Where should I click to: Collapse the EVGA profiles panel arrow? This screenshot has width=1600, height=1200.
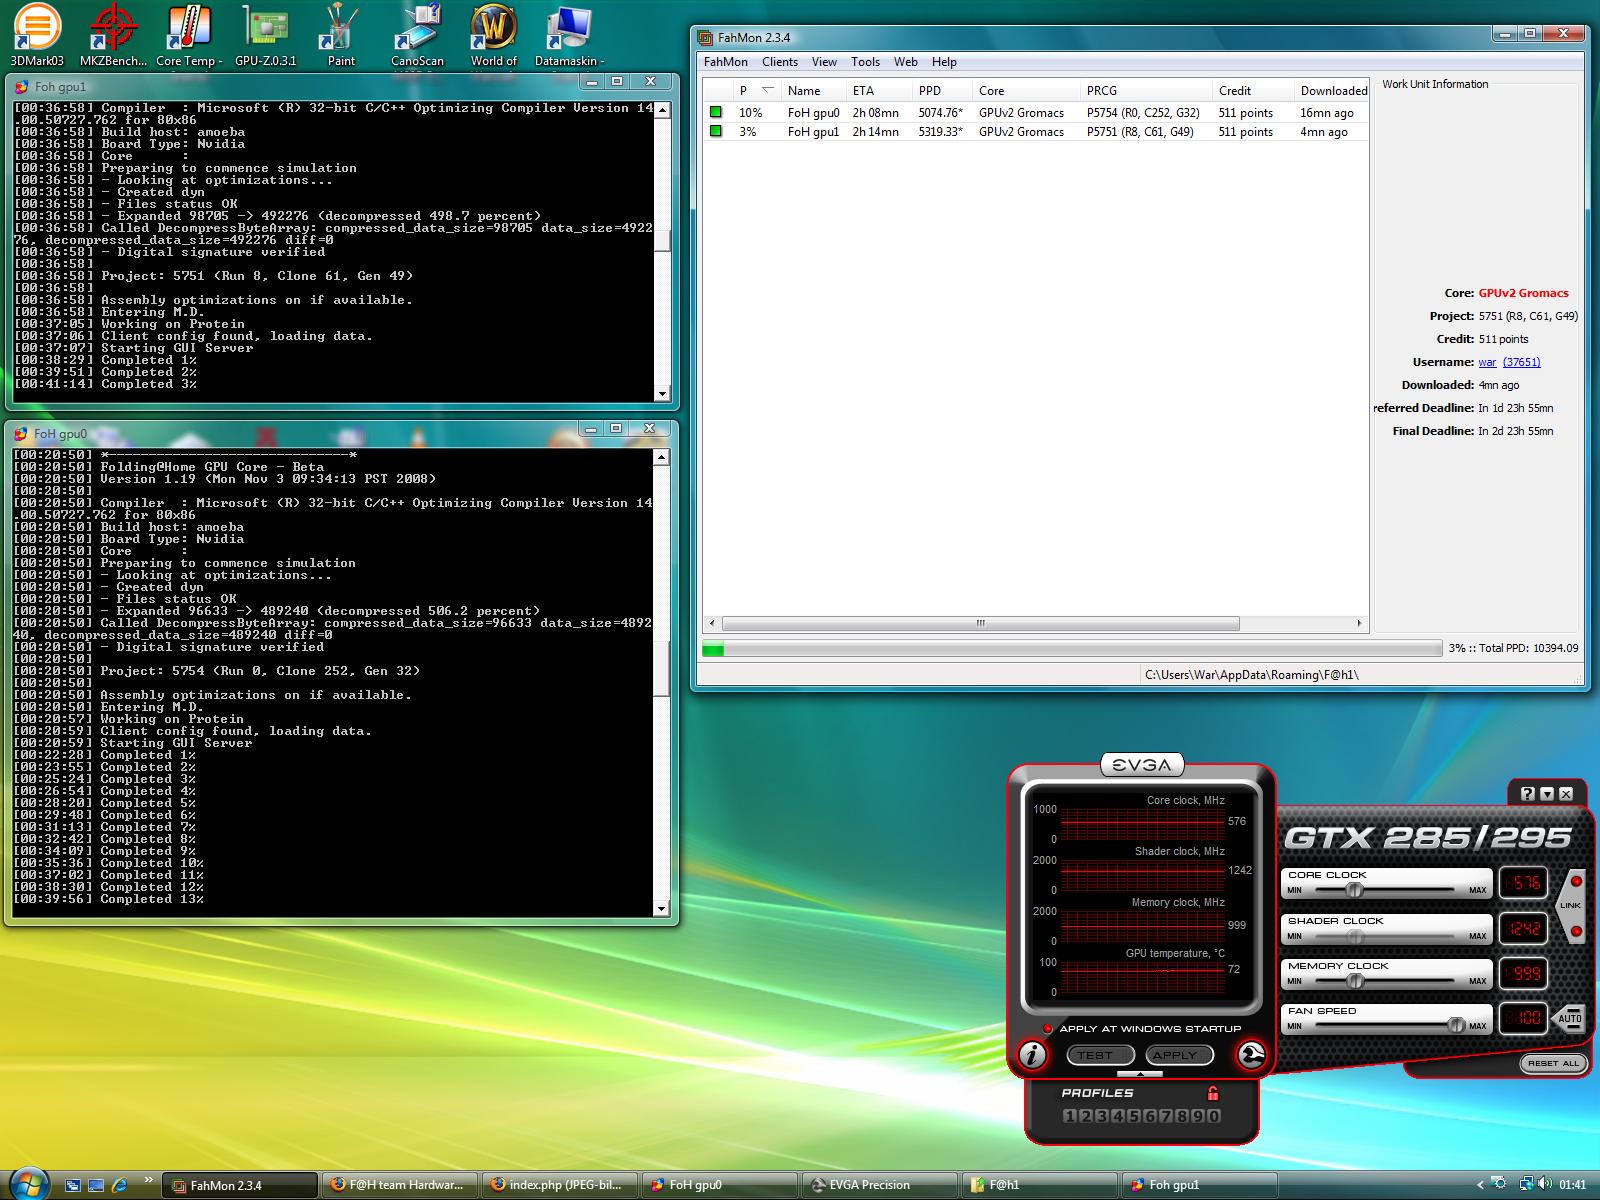point(1140,1074)
